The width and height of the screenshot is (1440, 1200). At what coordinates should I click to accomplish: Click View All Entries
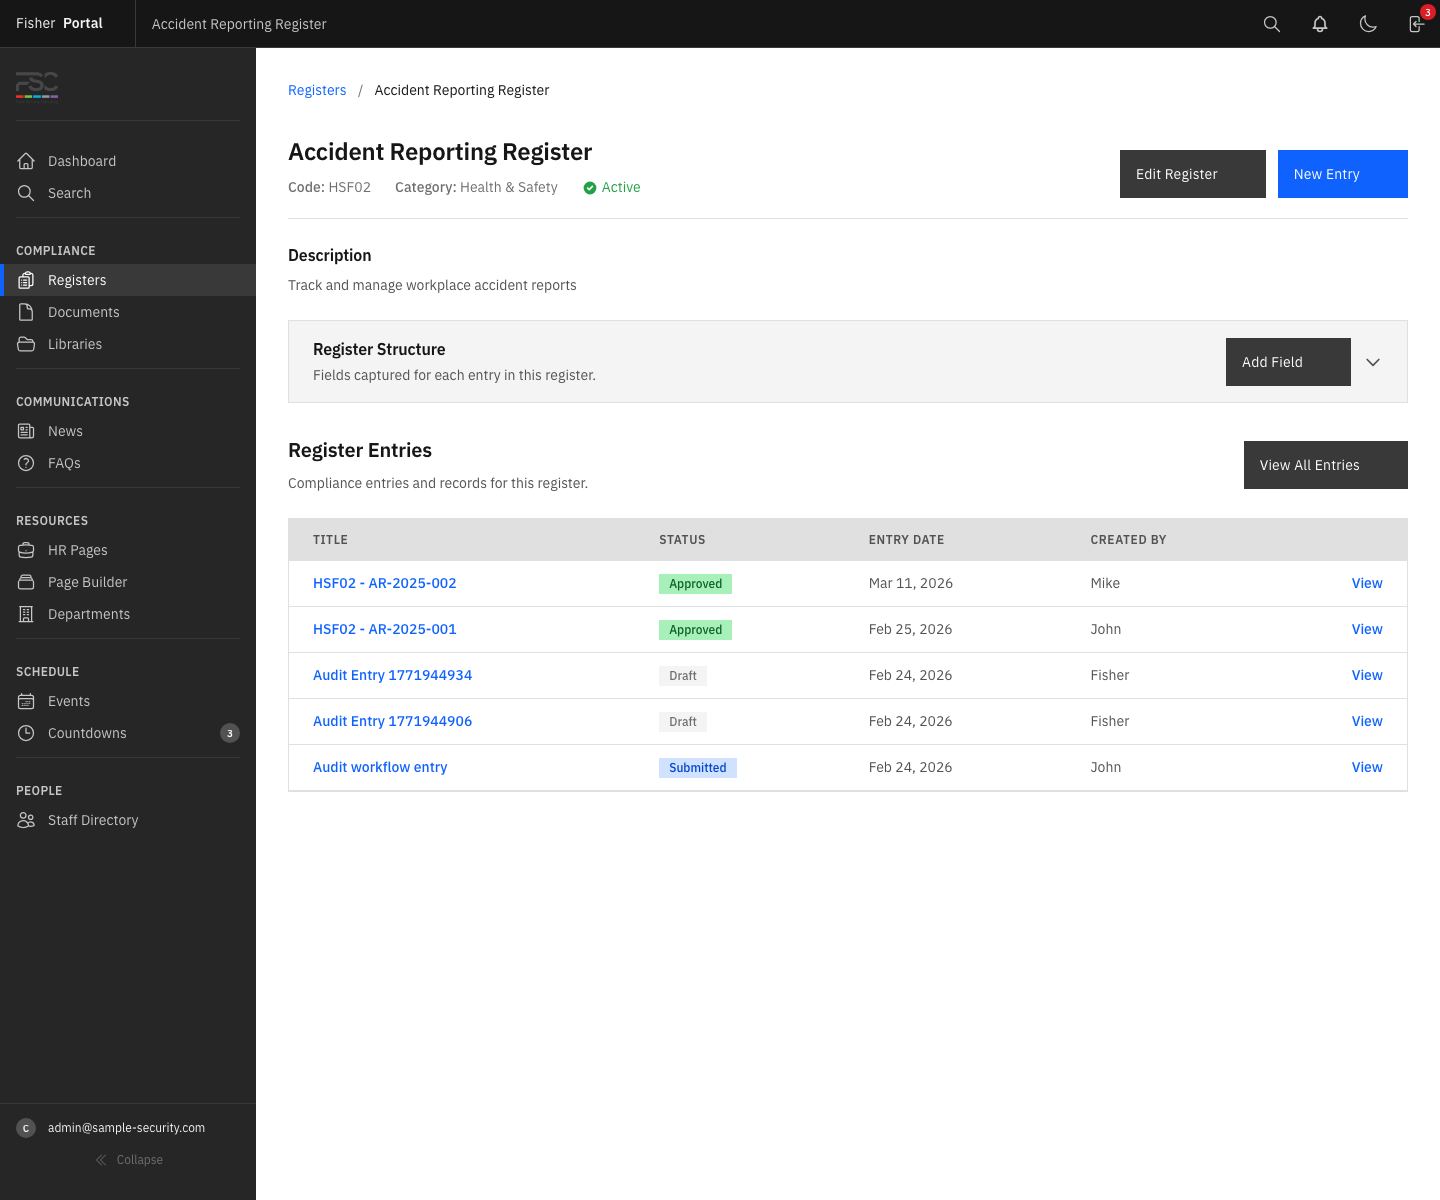(x=1325, y=465)
